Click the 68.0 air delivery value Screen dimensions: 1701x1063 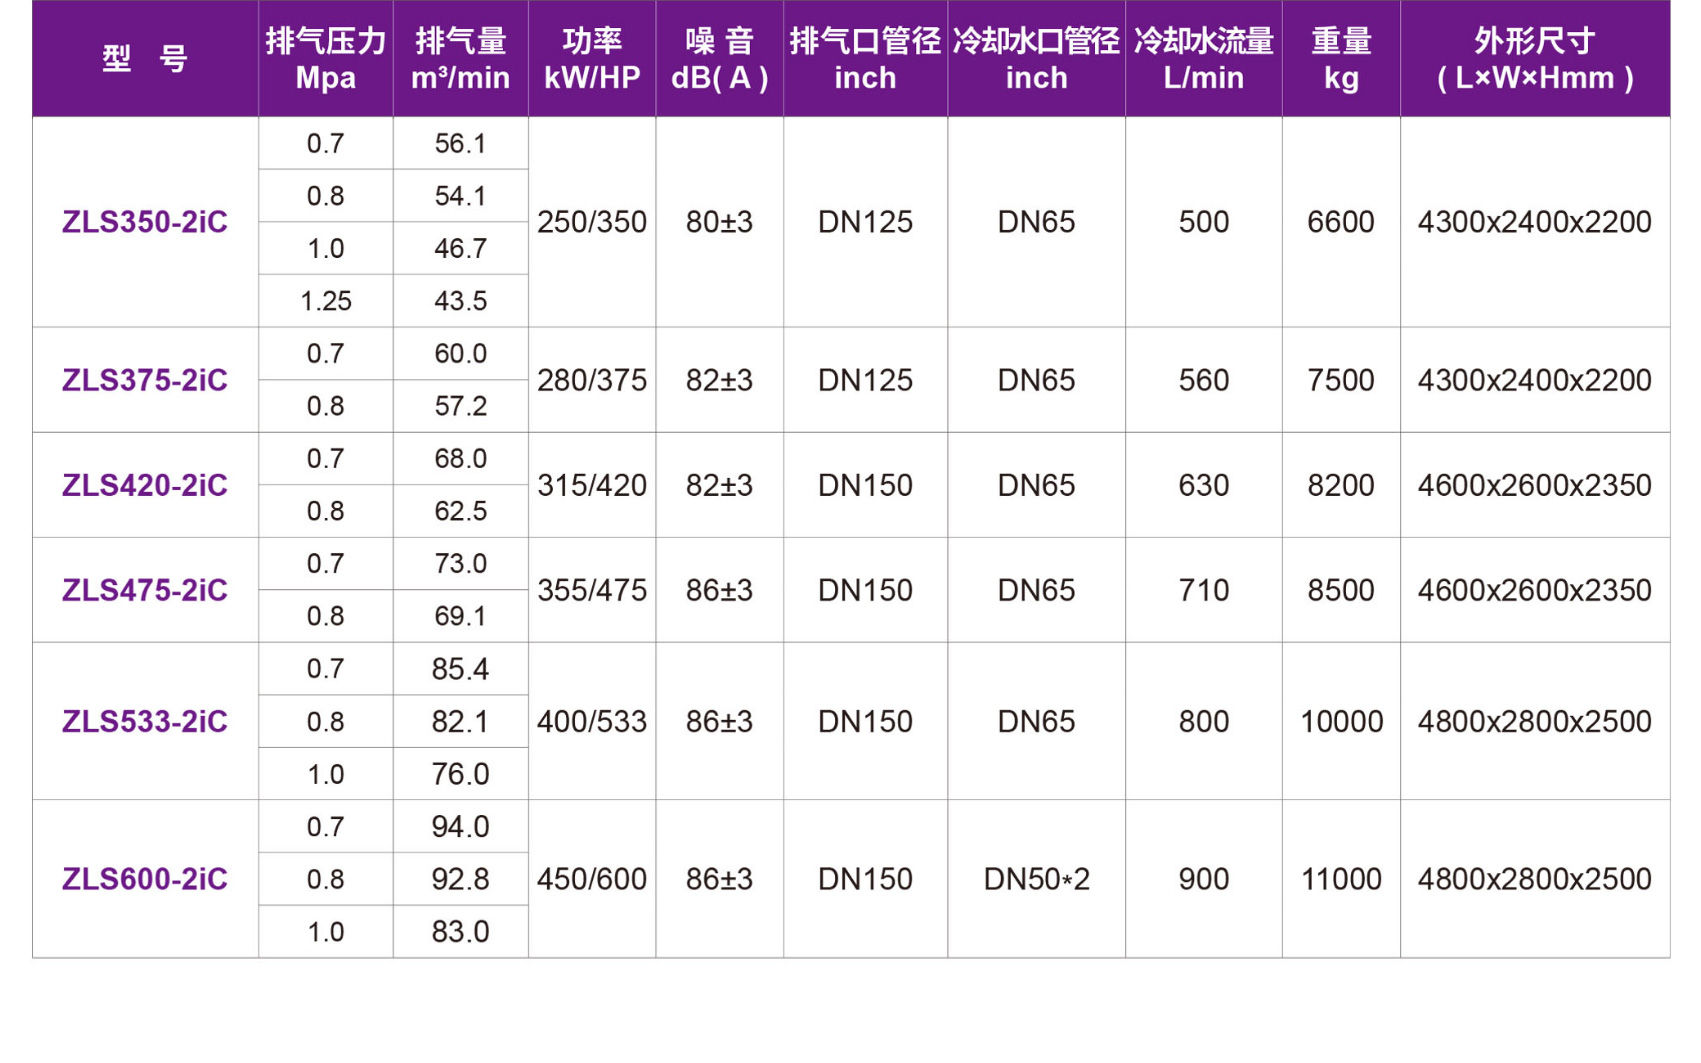461,459
